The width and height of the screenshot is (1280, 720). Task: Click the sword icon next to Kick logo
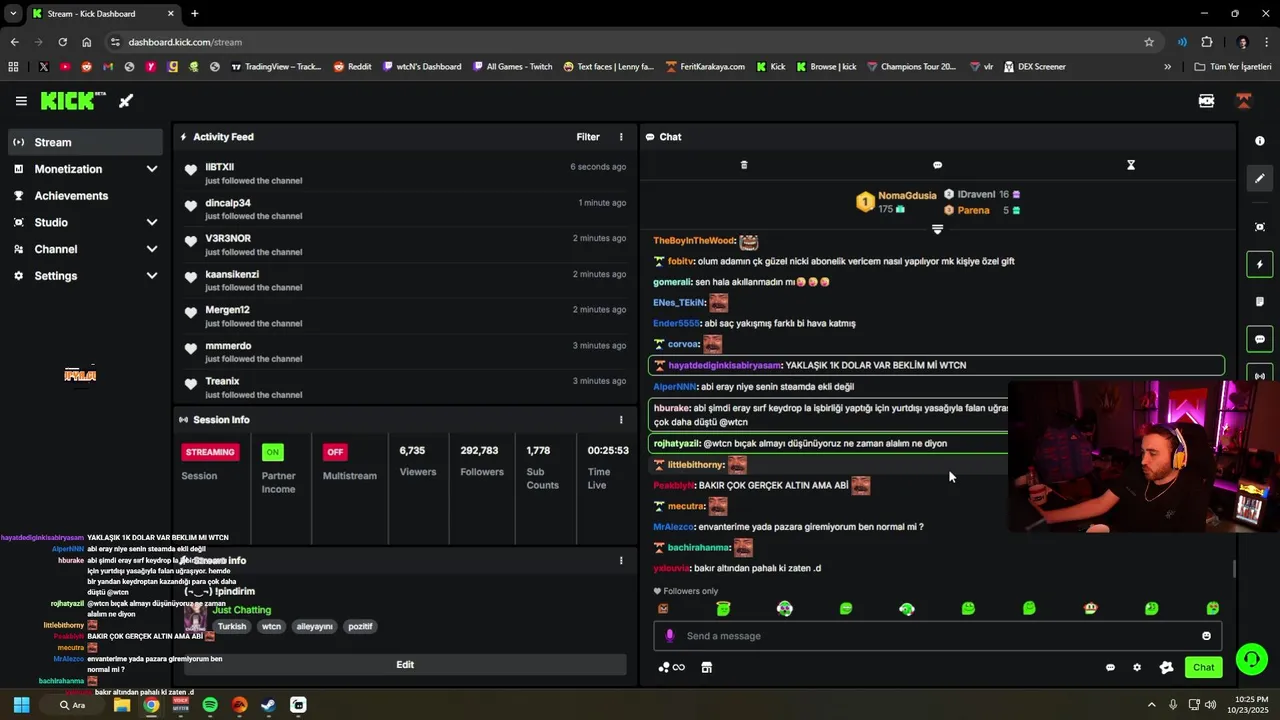click(126, 101)
